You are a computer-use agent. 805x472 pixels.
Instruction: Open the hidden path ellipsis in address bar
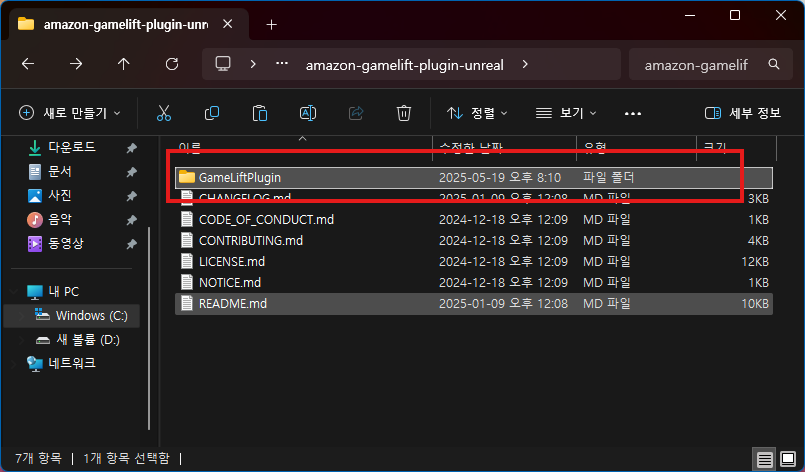(282, 64)
